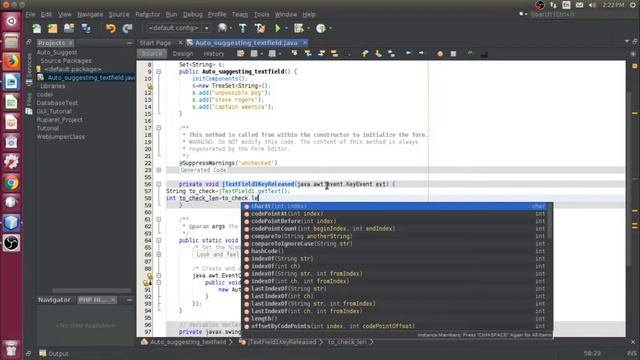Click the Ubuntu dash home icon
The height and width of the screenshot is (360, 640).
tap(11, 21)
